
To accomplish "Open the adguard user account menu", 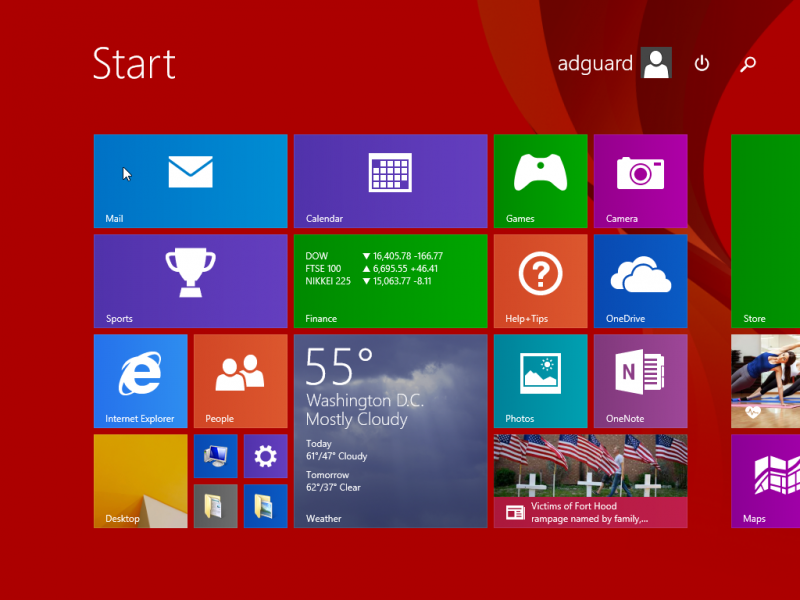I will (x=614, y=63).
